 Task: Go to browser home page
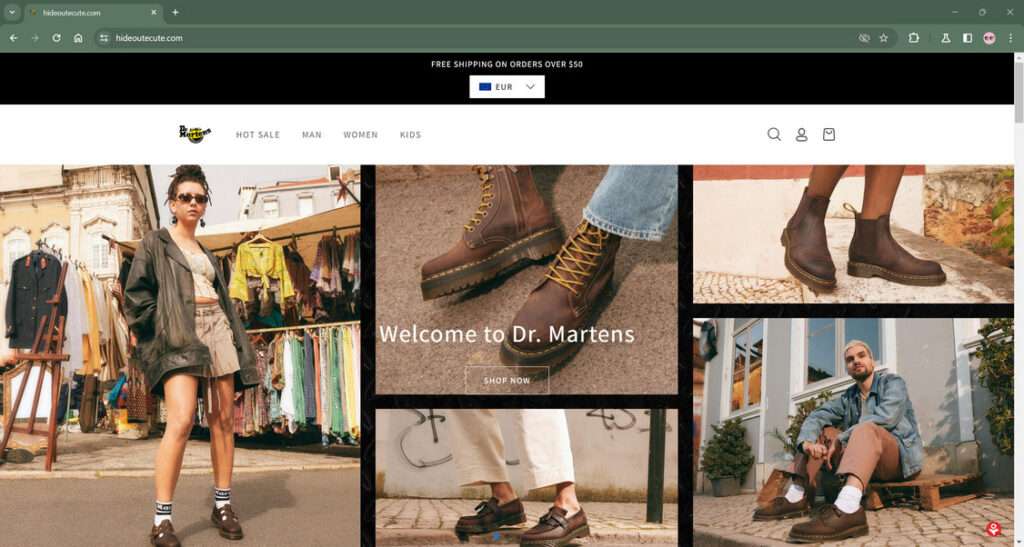click(x=78, y=38)
